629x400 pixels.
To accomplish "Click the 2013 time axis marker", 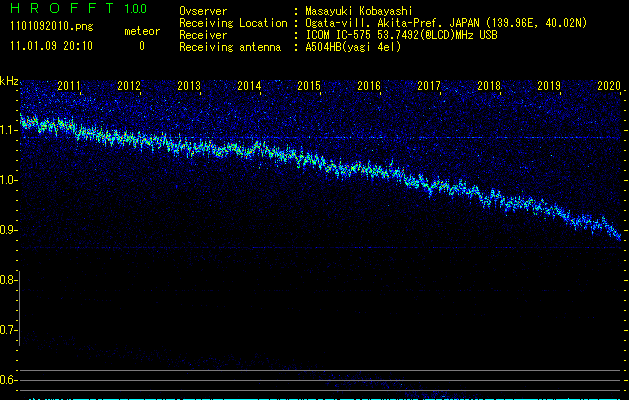I will coord(189,86).
